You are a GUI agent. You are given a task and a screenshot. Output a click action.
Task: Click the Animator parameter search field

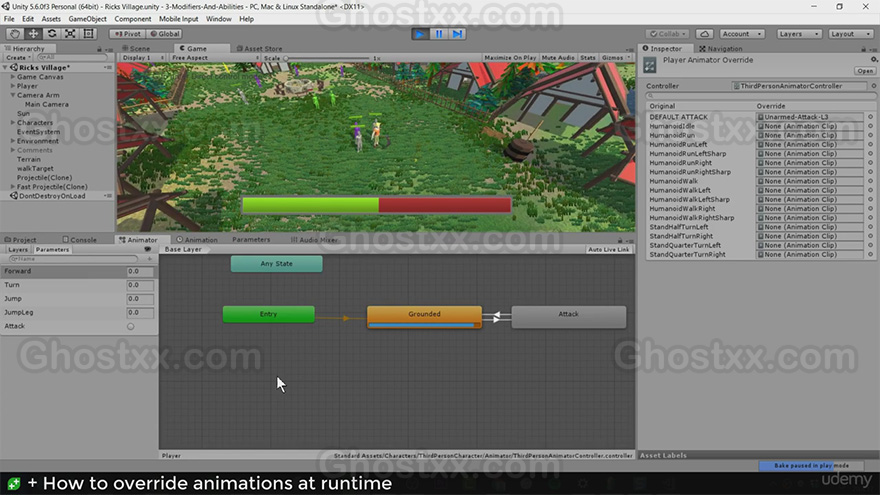(74, 259)
